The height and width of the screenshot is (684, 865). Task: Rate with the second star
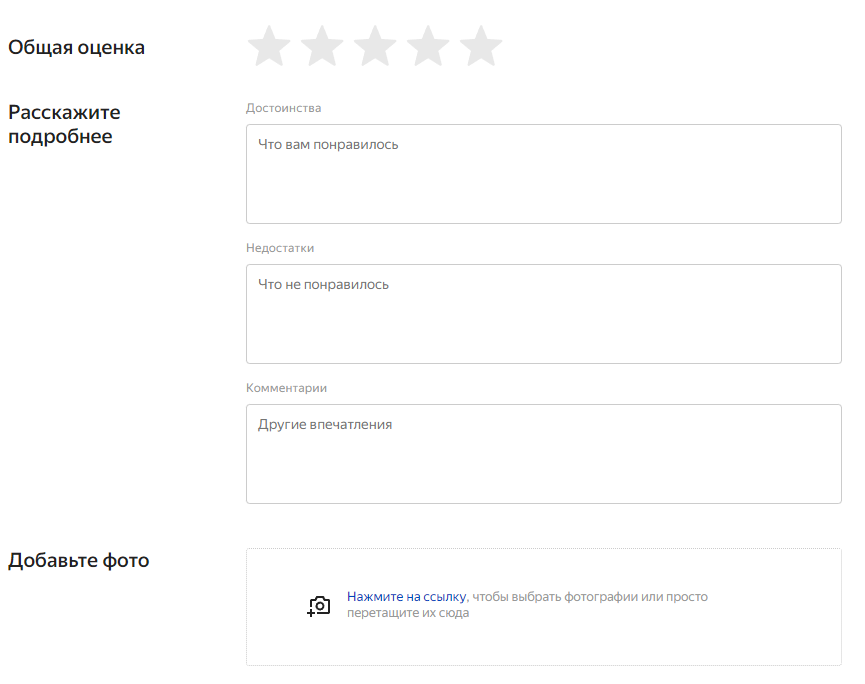pyautogui.click(x=322, y=46)
